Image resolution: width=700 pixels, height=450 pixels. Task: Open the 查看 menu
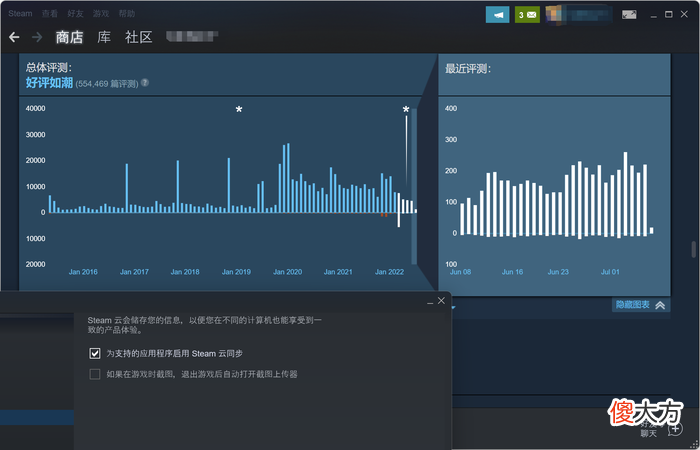tap(50, 14)
